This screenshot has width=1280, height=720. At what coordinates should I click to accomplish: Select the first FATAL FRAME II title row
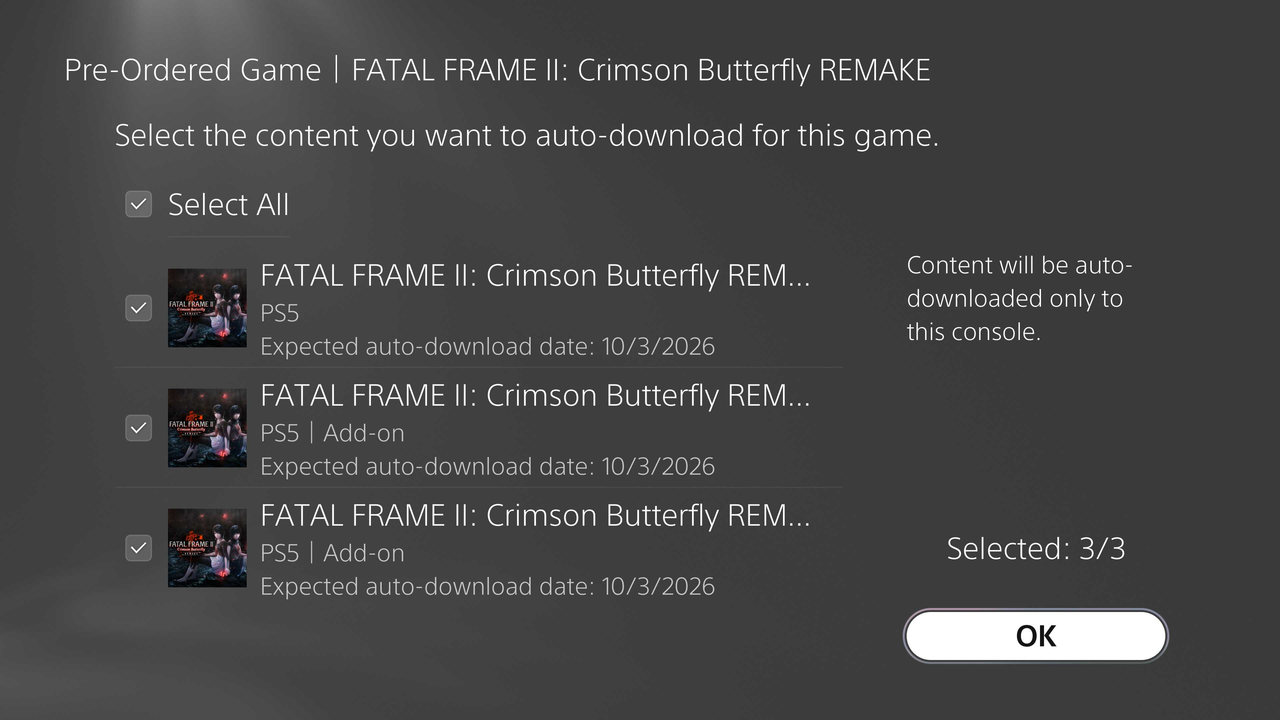(x=535, y=276)
